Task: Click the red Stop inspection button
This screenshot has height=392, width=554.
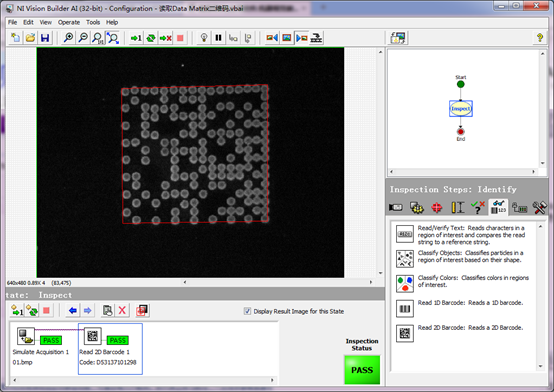Action: click(x=180, y=38)
